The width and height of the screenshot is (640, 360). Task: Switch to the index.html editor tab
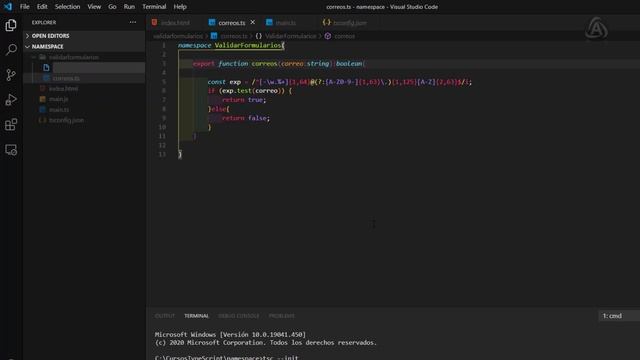click(176, 23)
